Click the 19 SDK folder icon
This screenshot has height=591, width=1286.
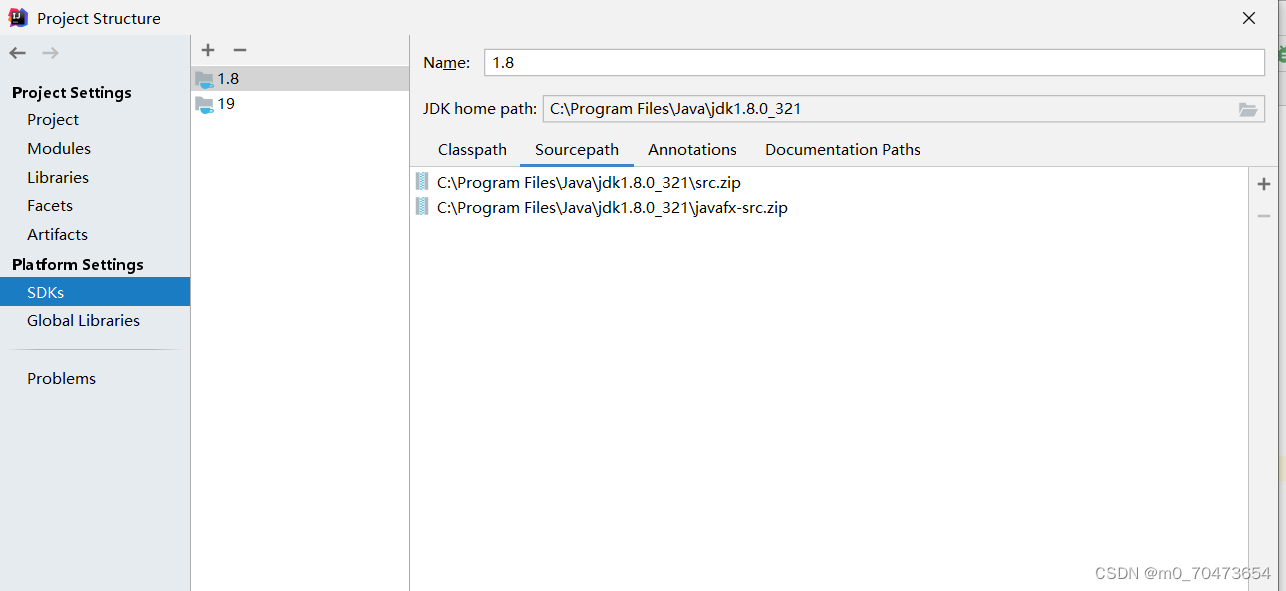click(x=204, y=104)
